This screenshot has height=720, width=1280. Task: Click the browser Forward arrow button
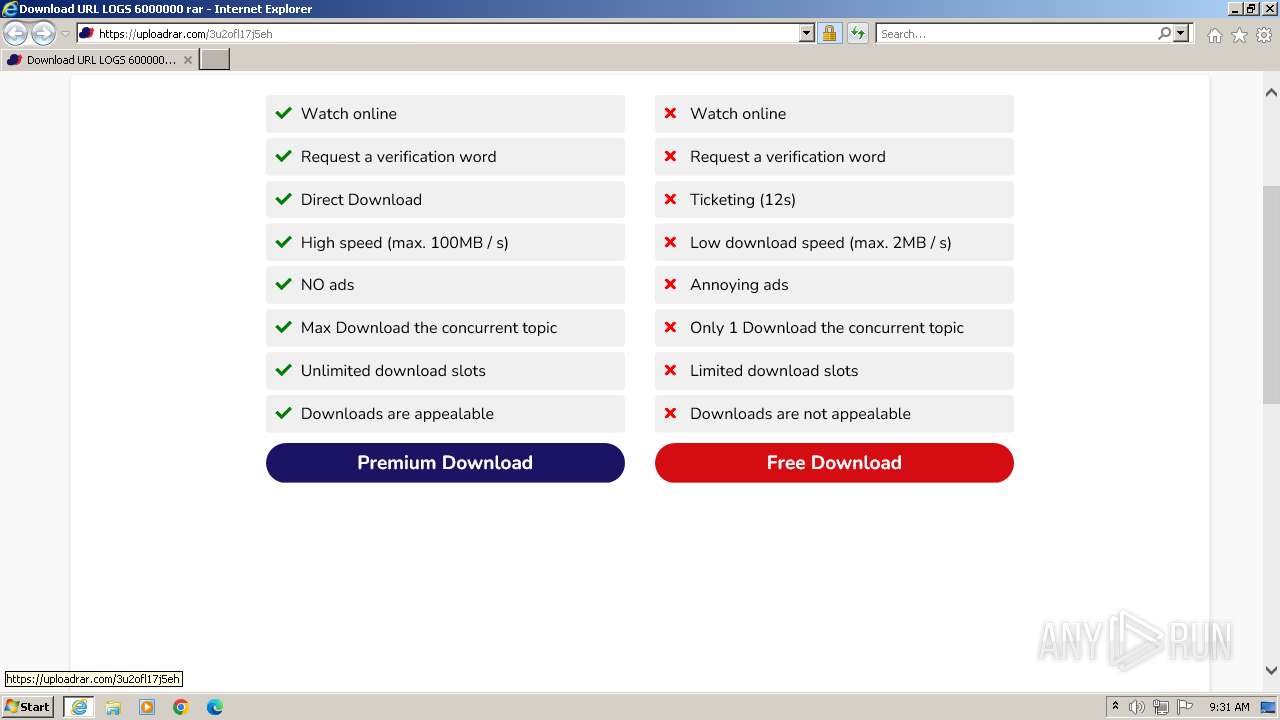click(43, 34)
